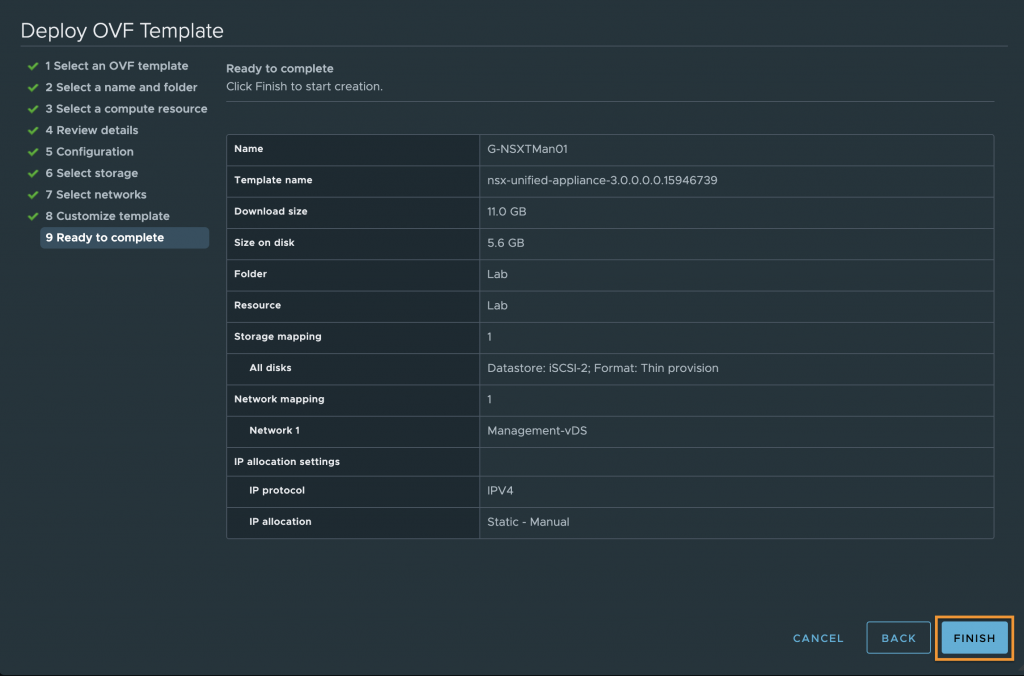This screenshot has width=1024, height=676.
Task: Navigate to step 6 Select storage
Action: click(92, 173)
